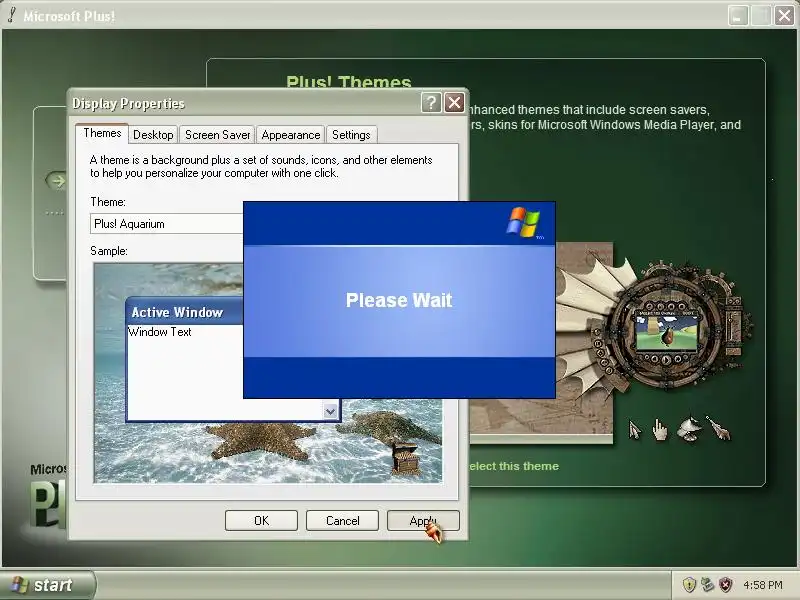
Task: Click the aquarium sample preview image
Action: (268, 372)
